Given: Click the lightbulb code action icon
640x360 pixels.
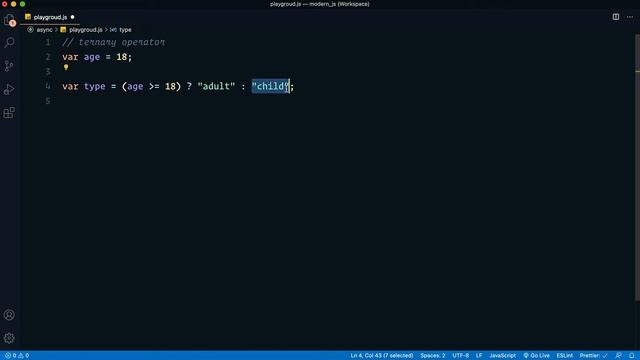Looking at the screenshot, I should click(x=66, y=67).
